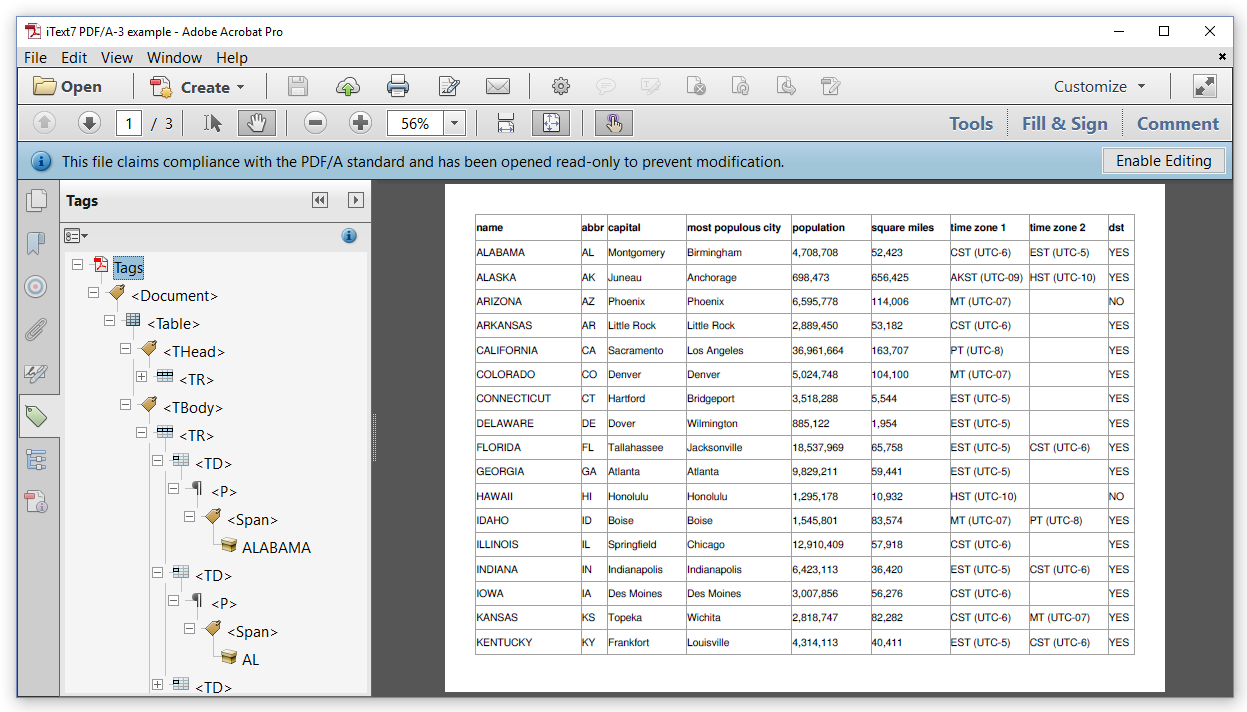This screenshot has height=712, width=1247.
Task: Go to previous page arrow
Action: pyautogui.click(x=44, y=123)
